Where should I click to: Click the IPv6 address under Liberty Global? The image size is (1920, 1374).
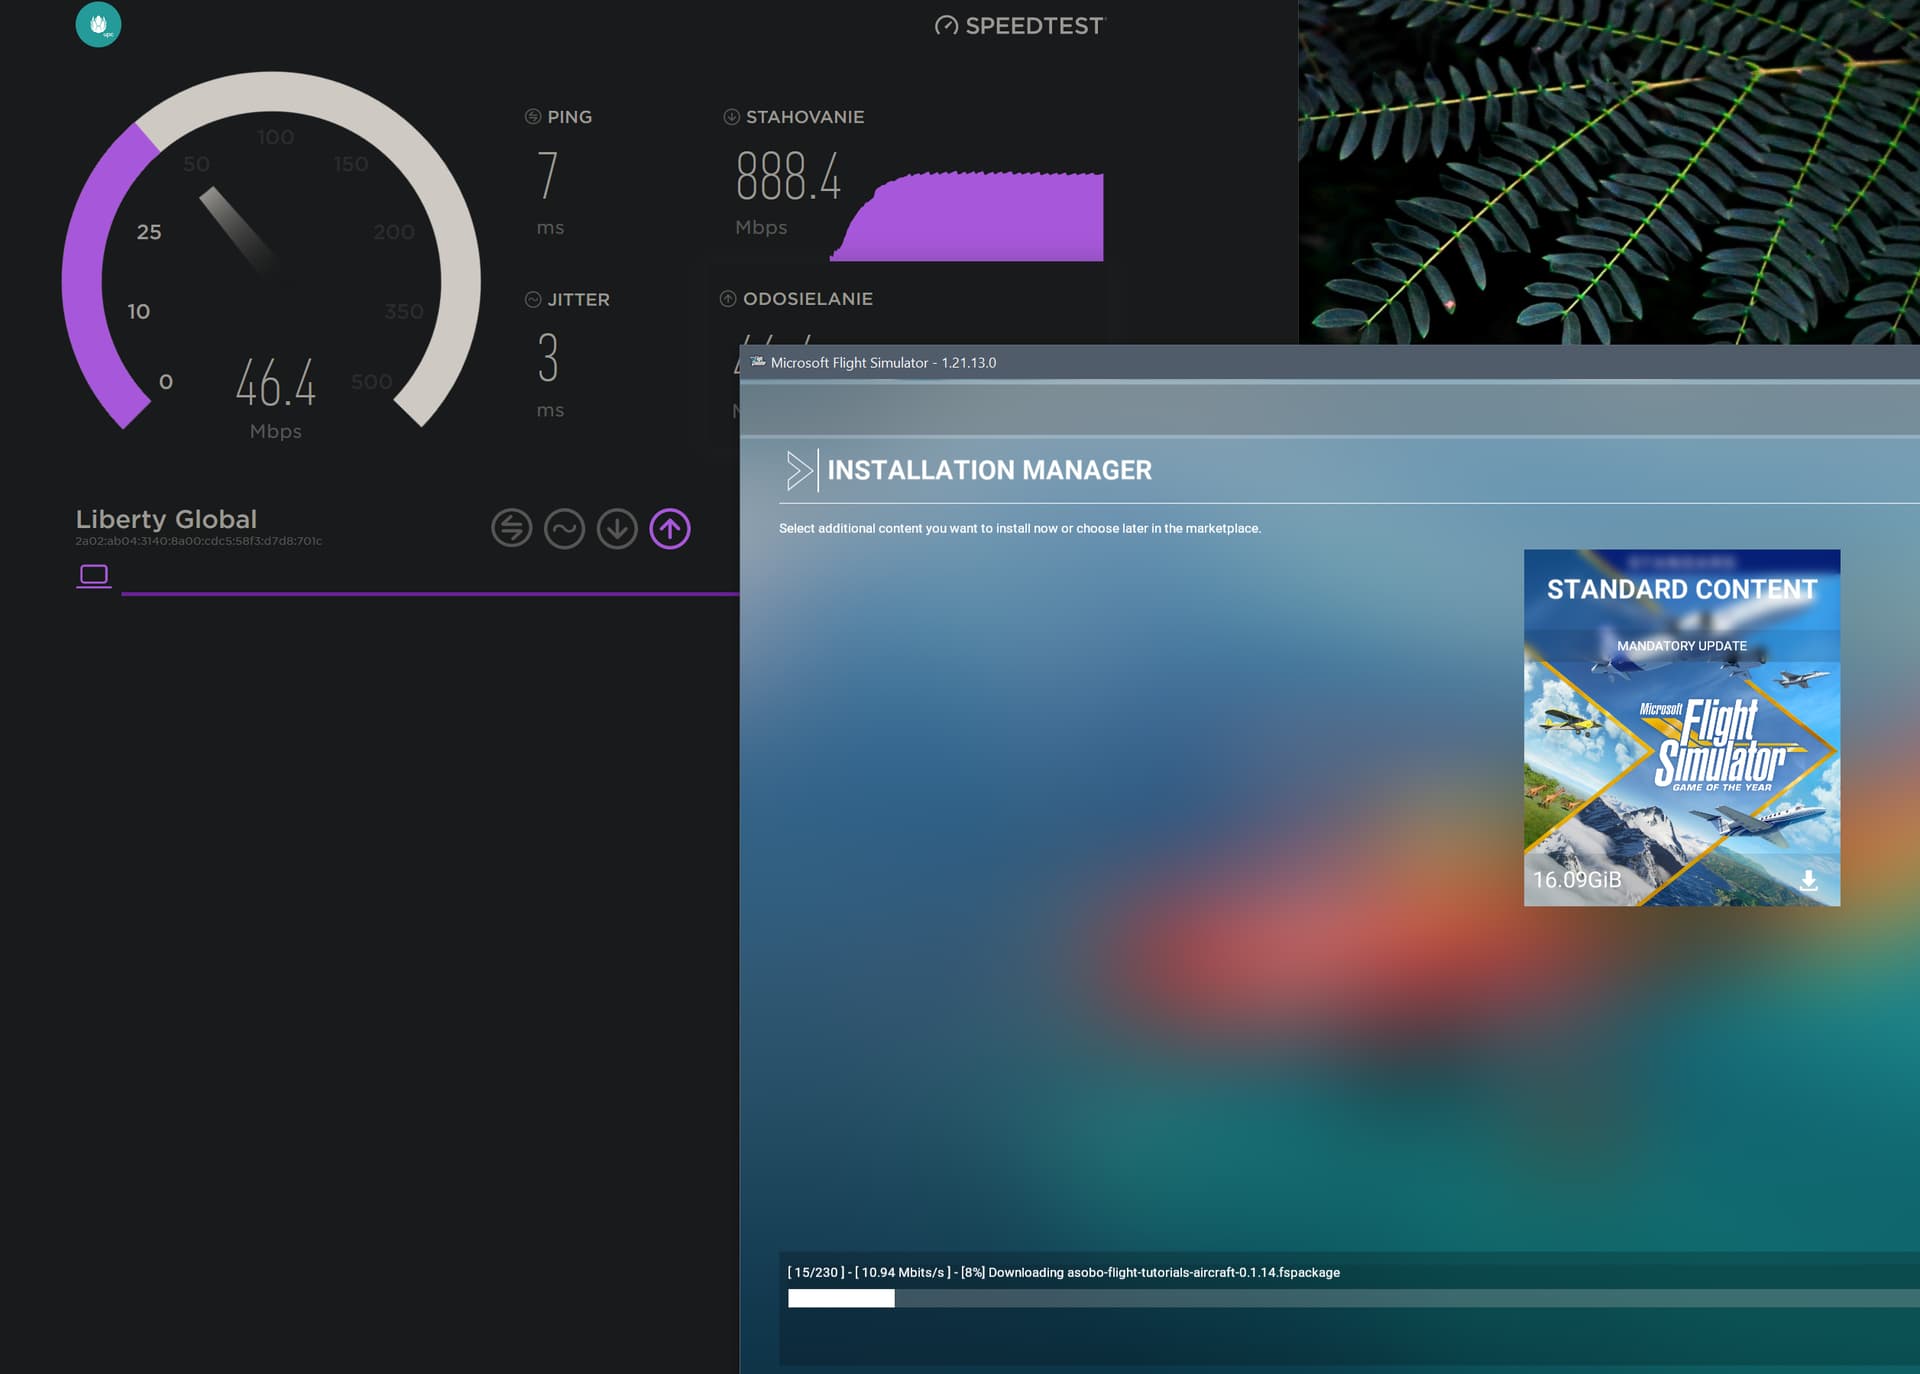[198, 541]
